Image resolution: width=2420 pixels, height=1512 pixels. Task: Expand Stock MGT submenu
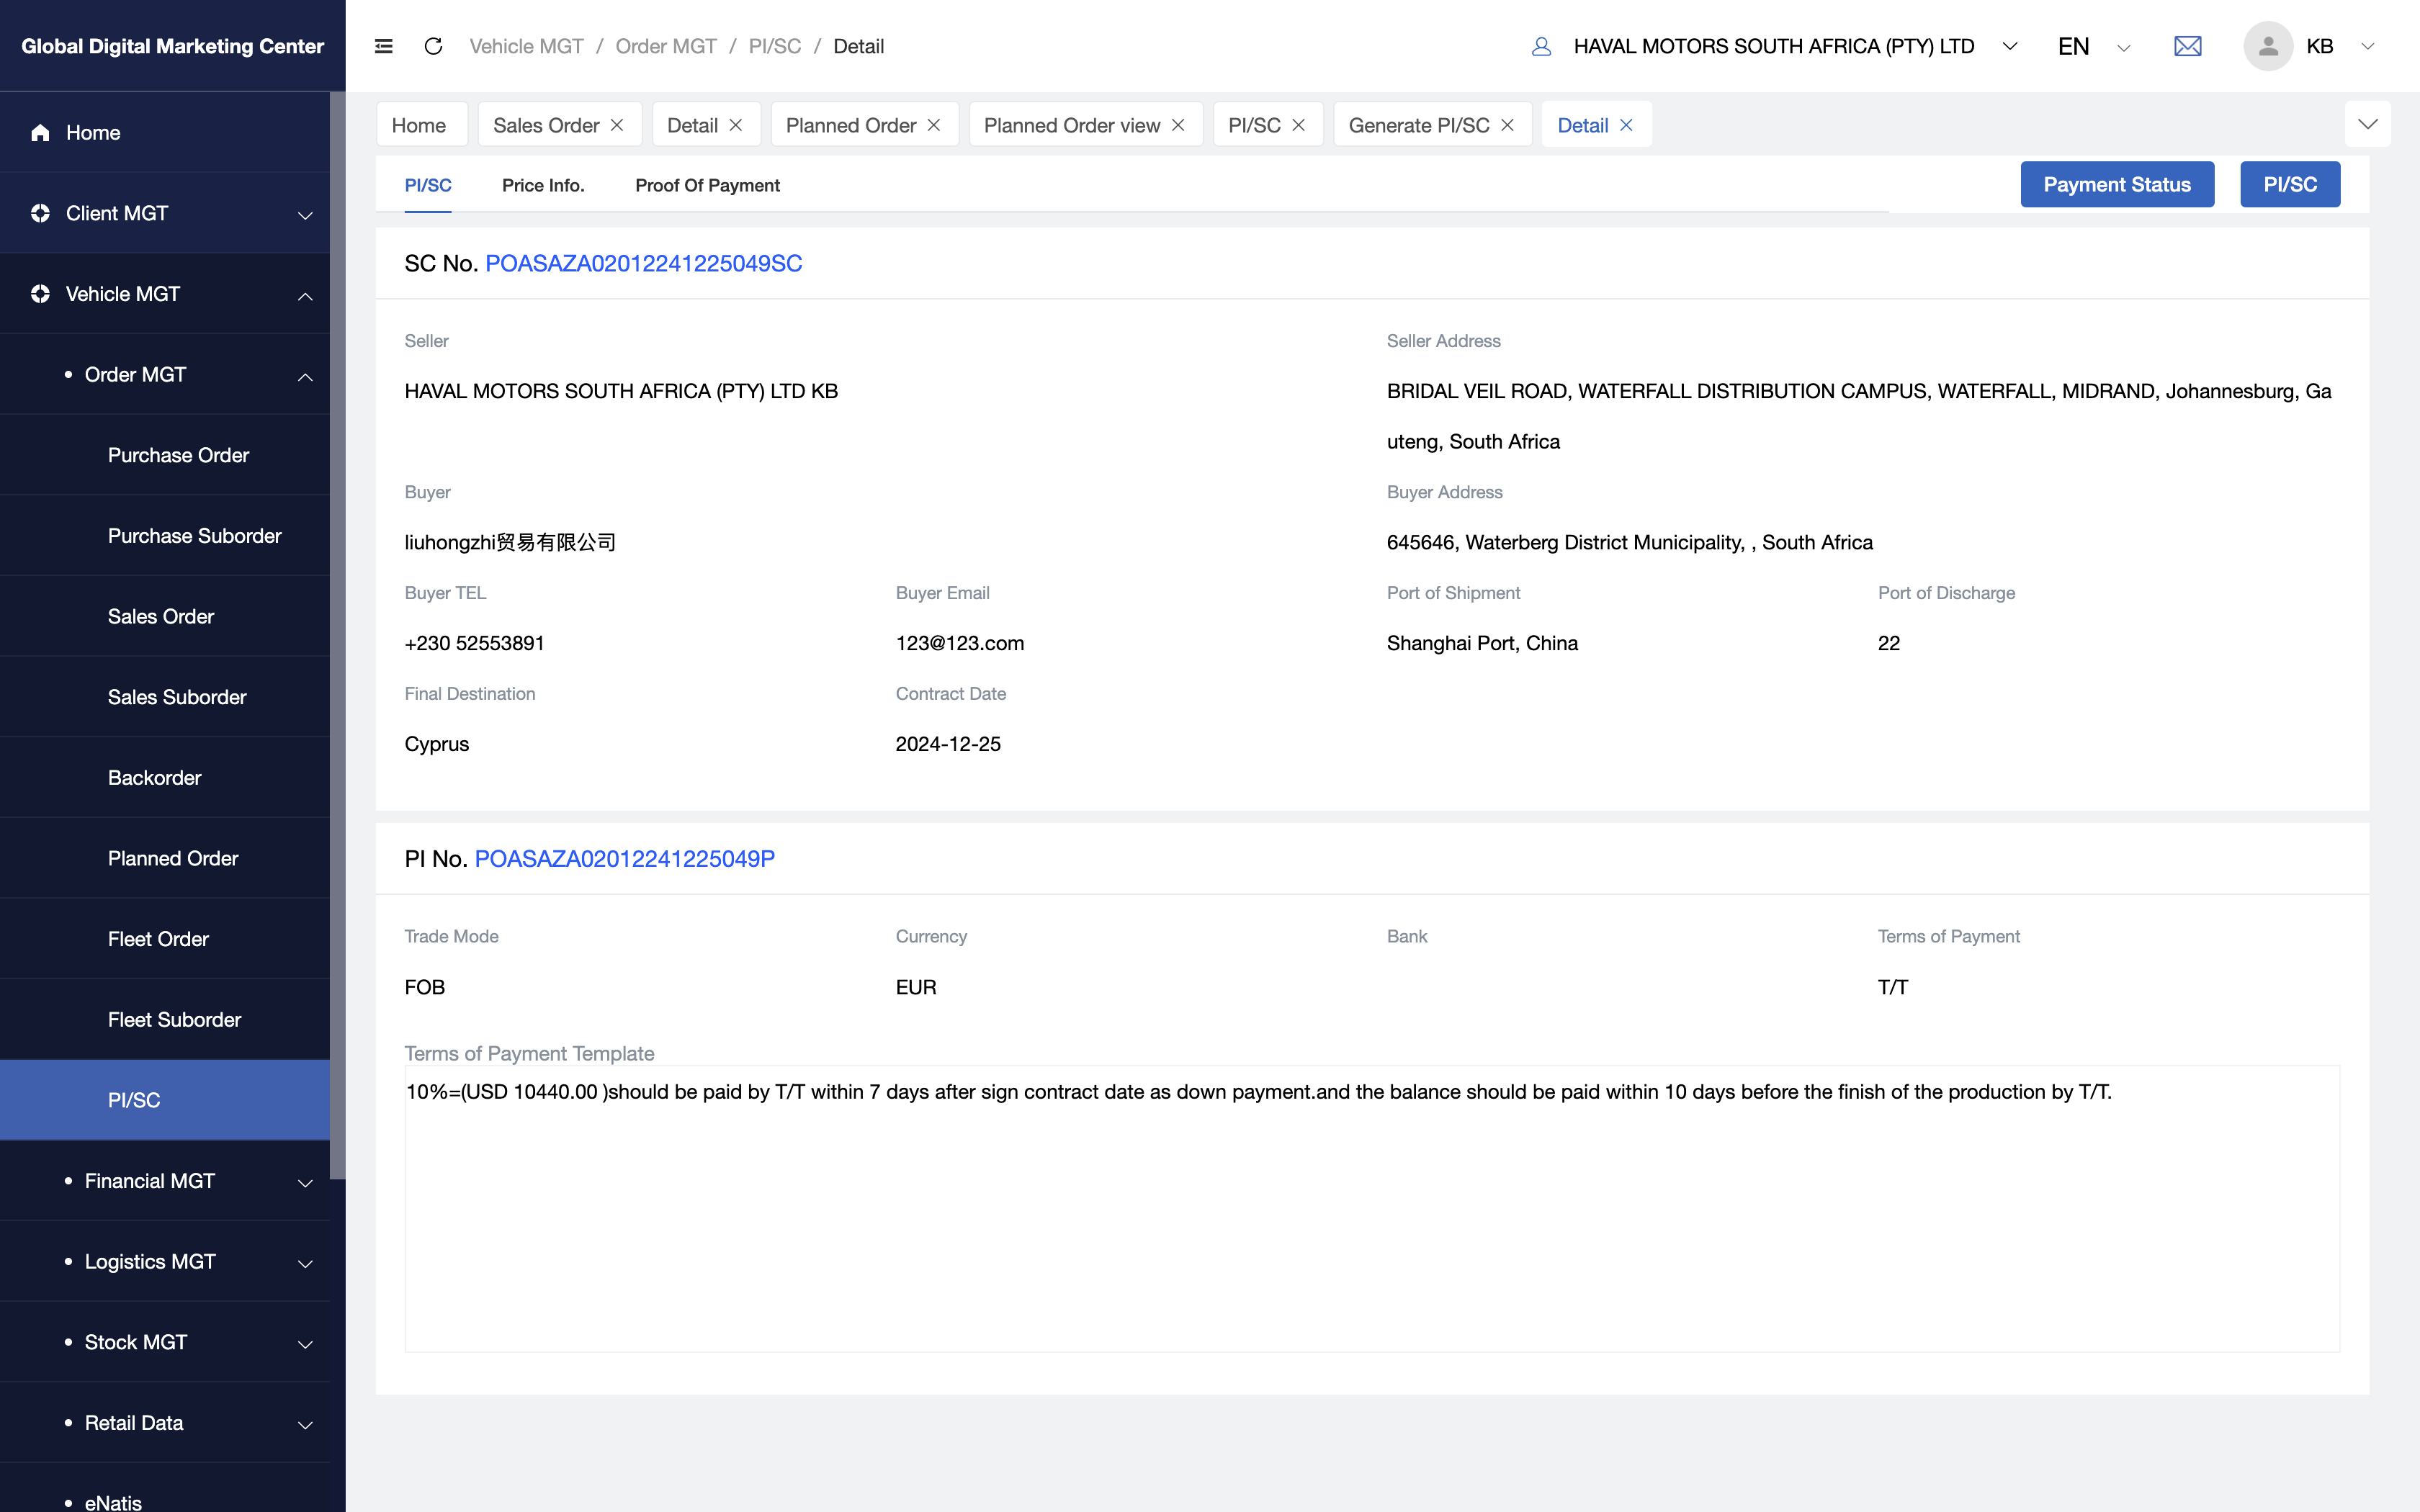(305, 1344)
